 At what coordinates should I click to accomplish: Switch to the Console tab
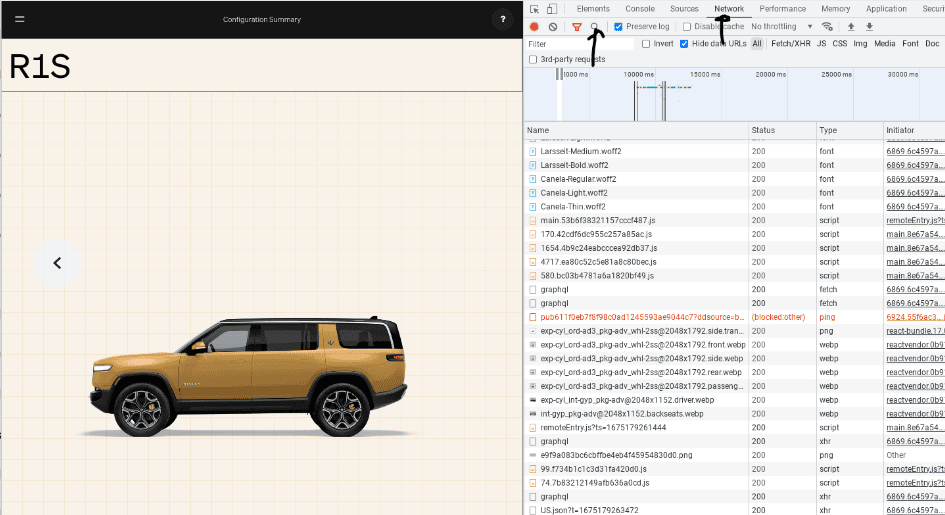click(640, 9)
